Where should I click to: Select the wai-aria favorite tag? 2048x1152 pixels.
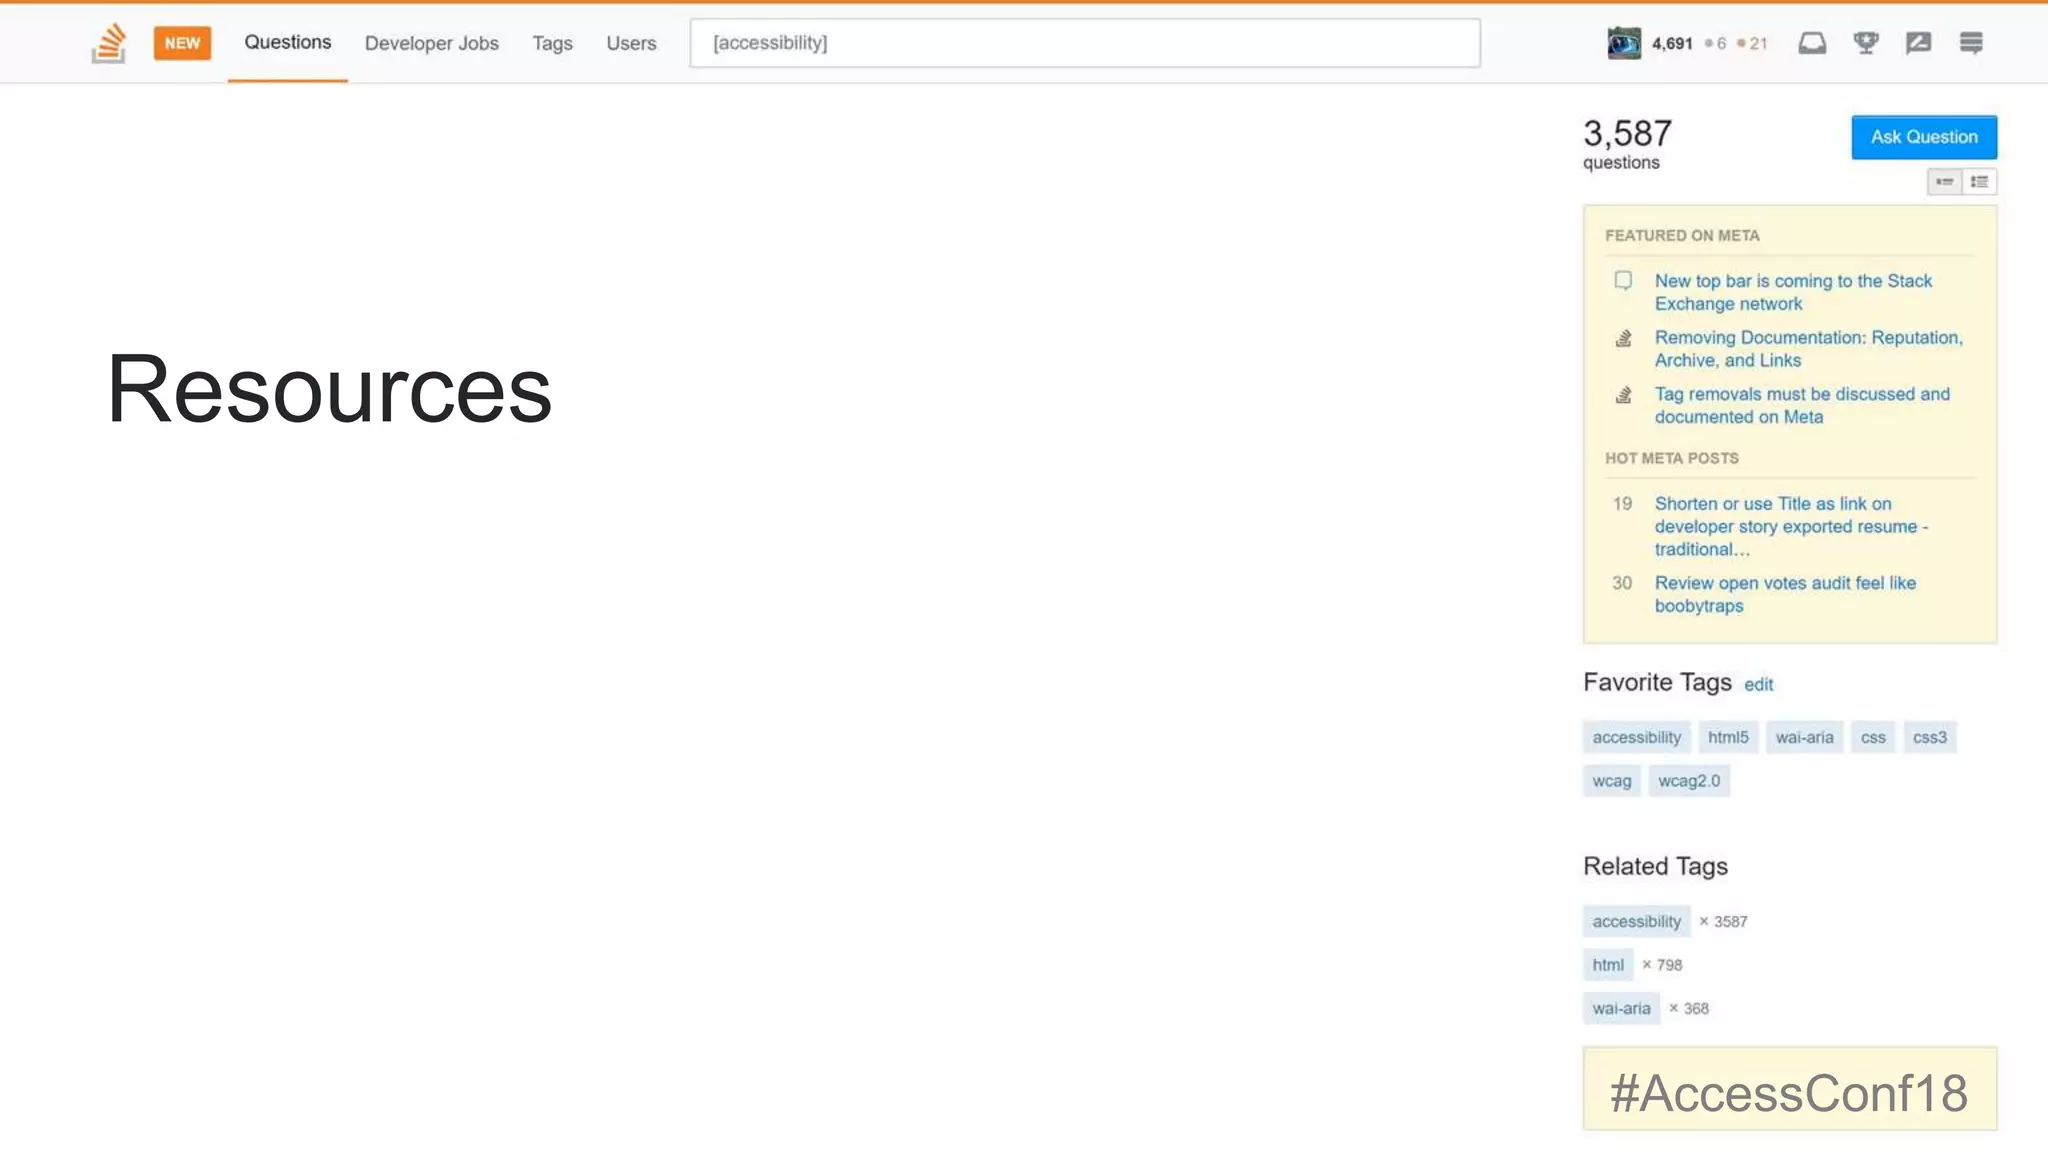tap(1804, 738)
